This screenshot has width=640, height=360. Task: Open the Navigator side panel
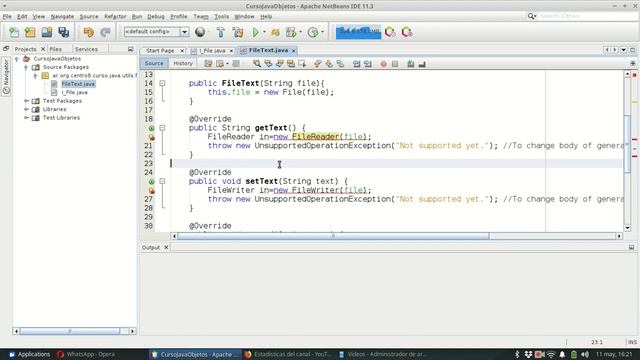pyautogui.click(x=6, y=76)
